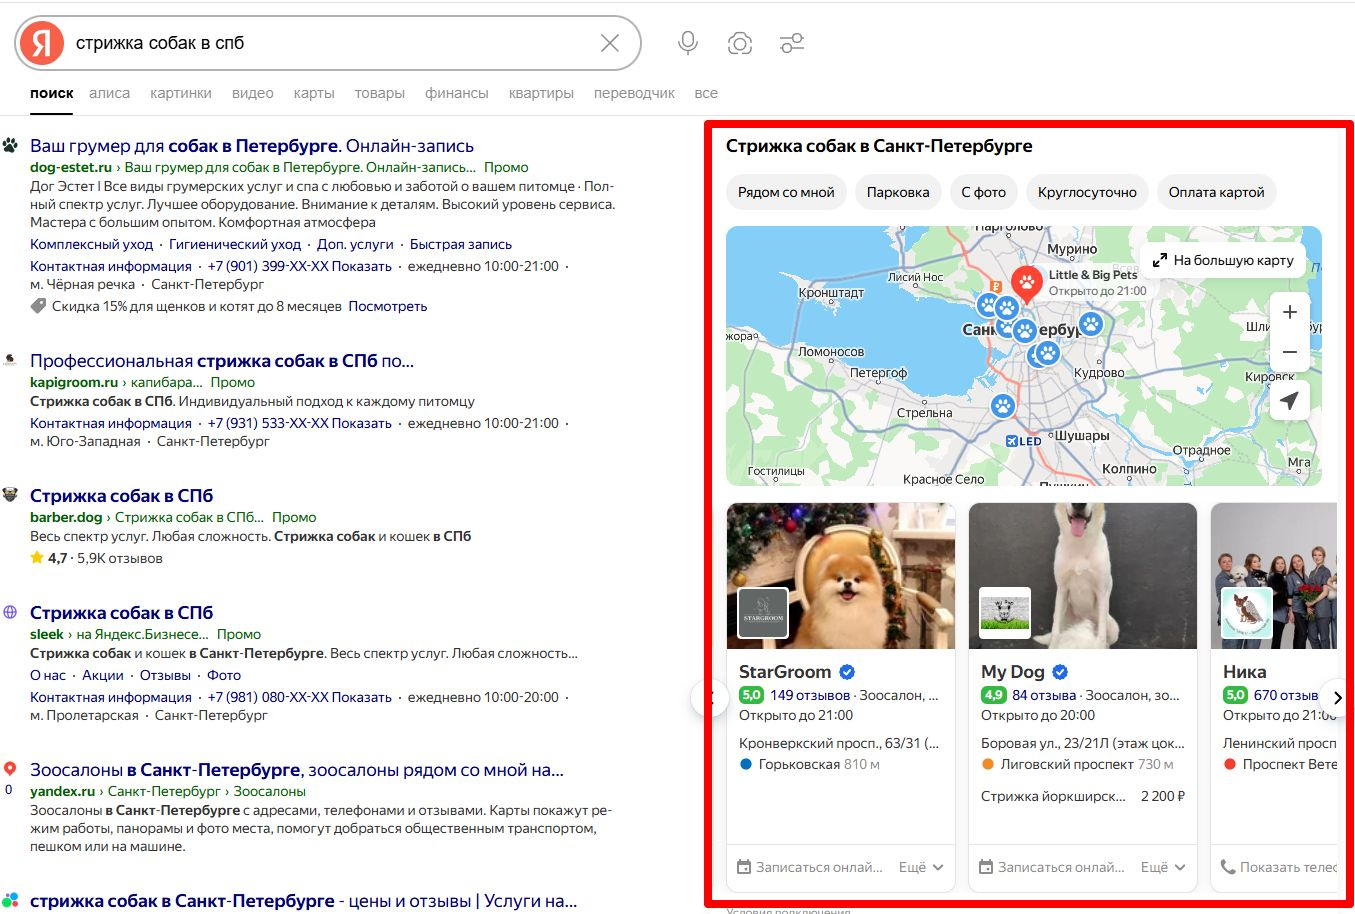
Task: Clear the search query with X icon
Action: pyautogui.click(x=610, y=43)
